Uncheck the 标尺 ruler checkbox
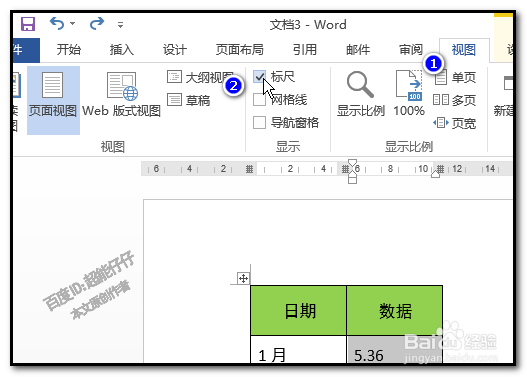527x377 pixels. tap(259, 77)
